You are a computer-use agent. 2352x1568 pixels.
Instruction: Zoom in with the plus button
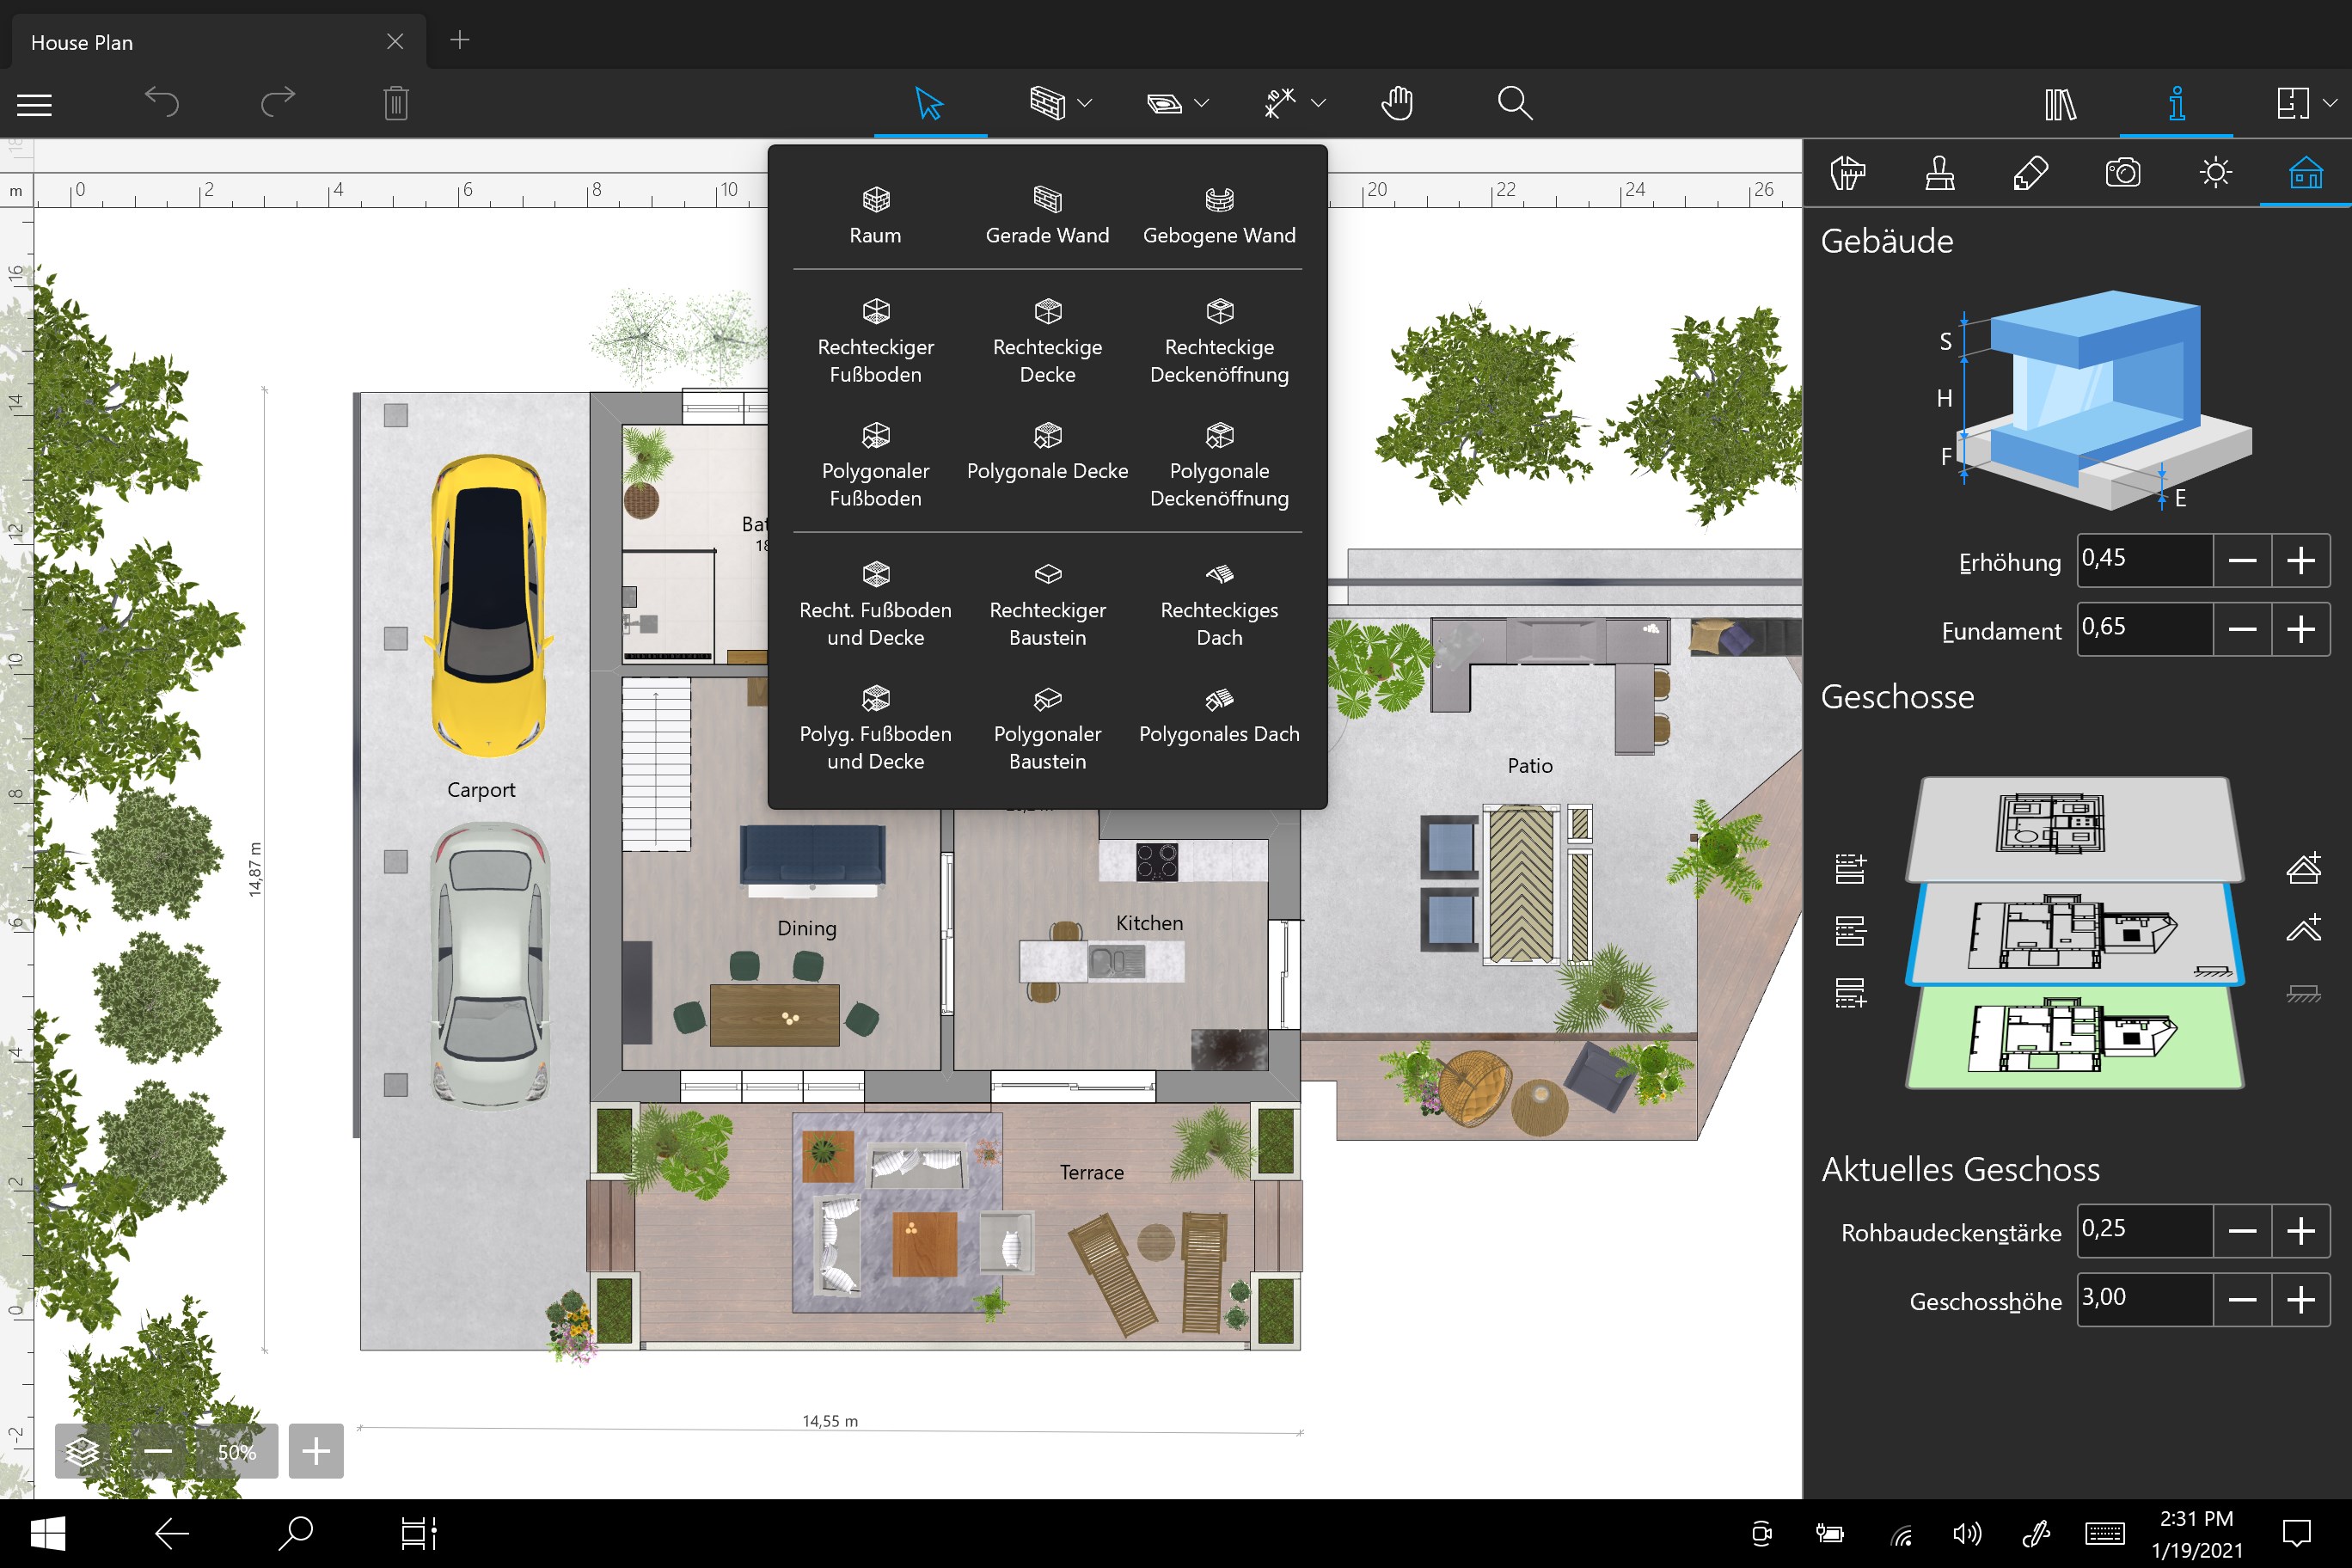tap(316, 1451)
